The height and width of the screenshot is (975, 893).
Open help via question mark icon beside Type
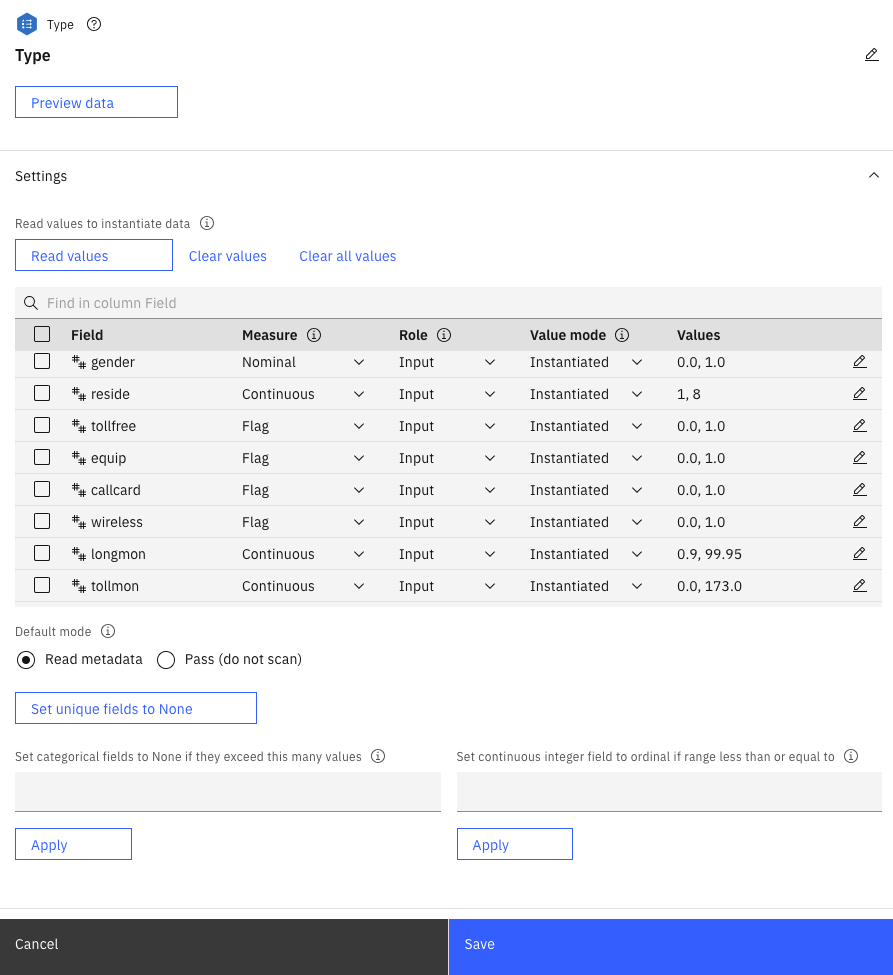pos(94,24)
